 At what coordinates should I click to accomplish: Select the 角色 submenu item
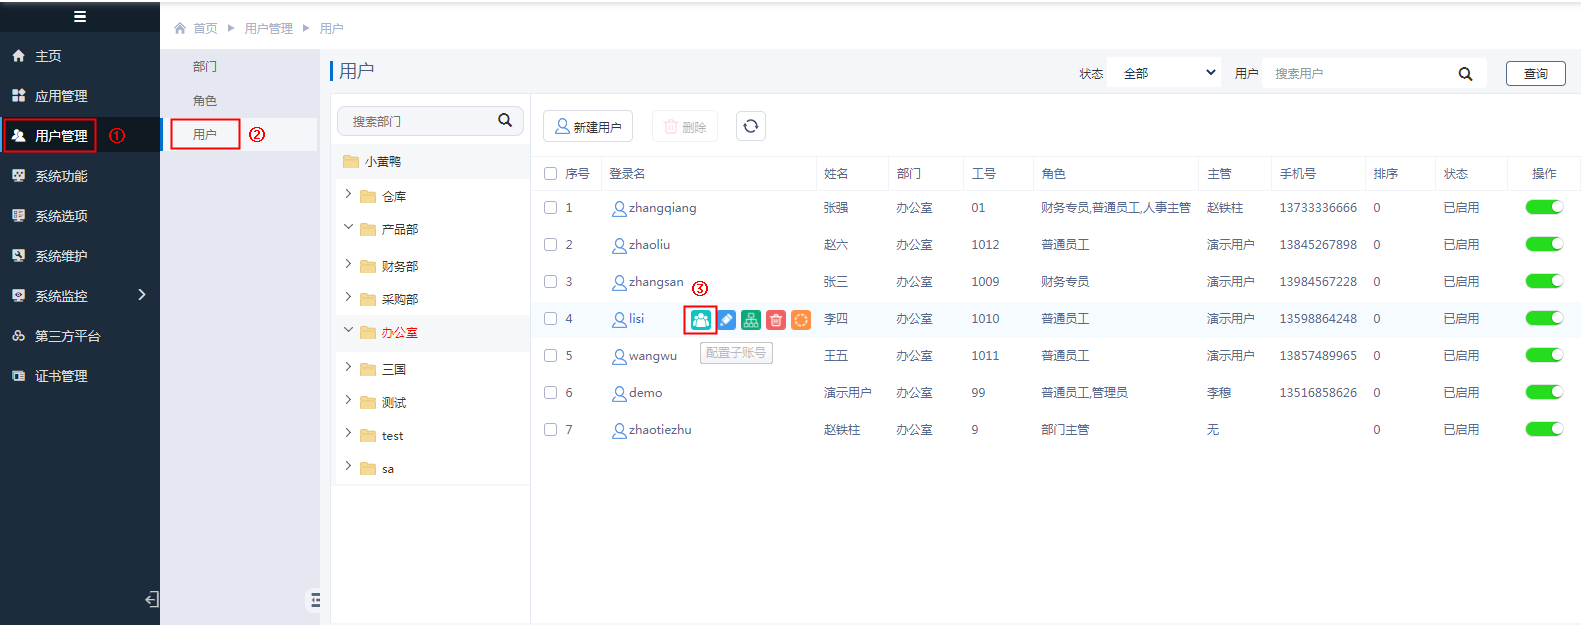pyautogui.click(x=205, y=101)
